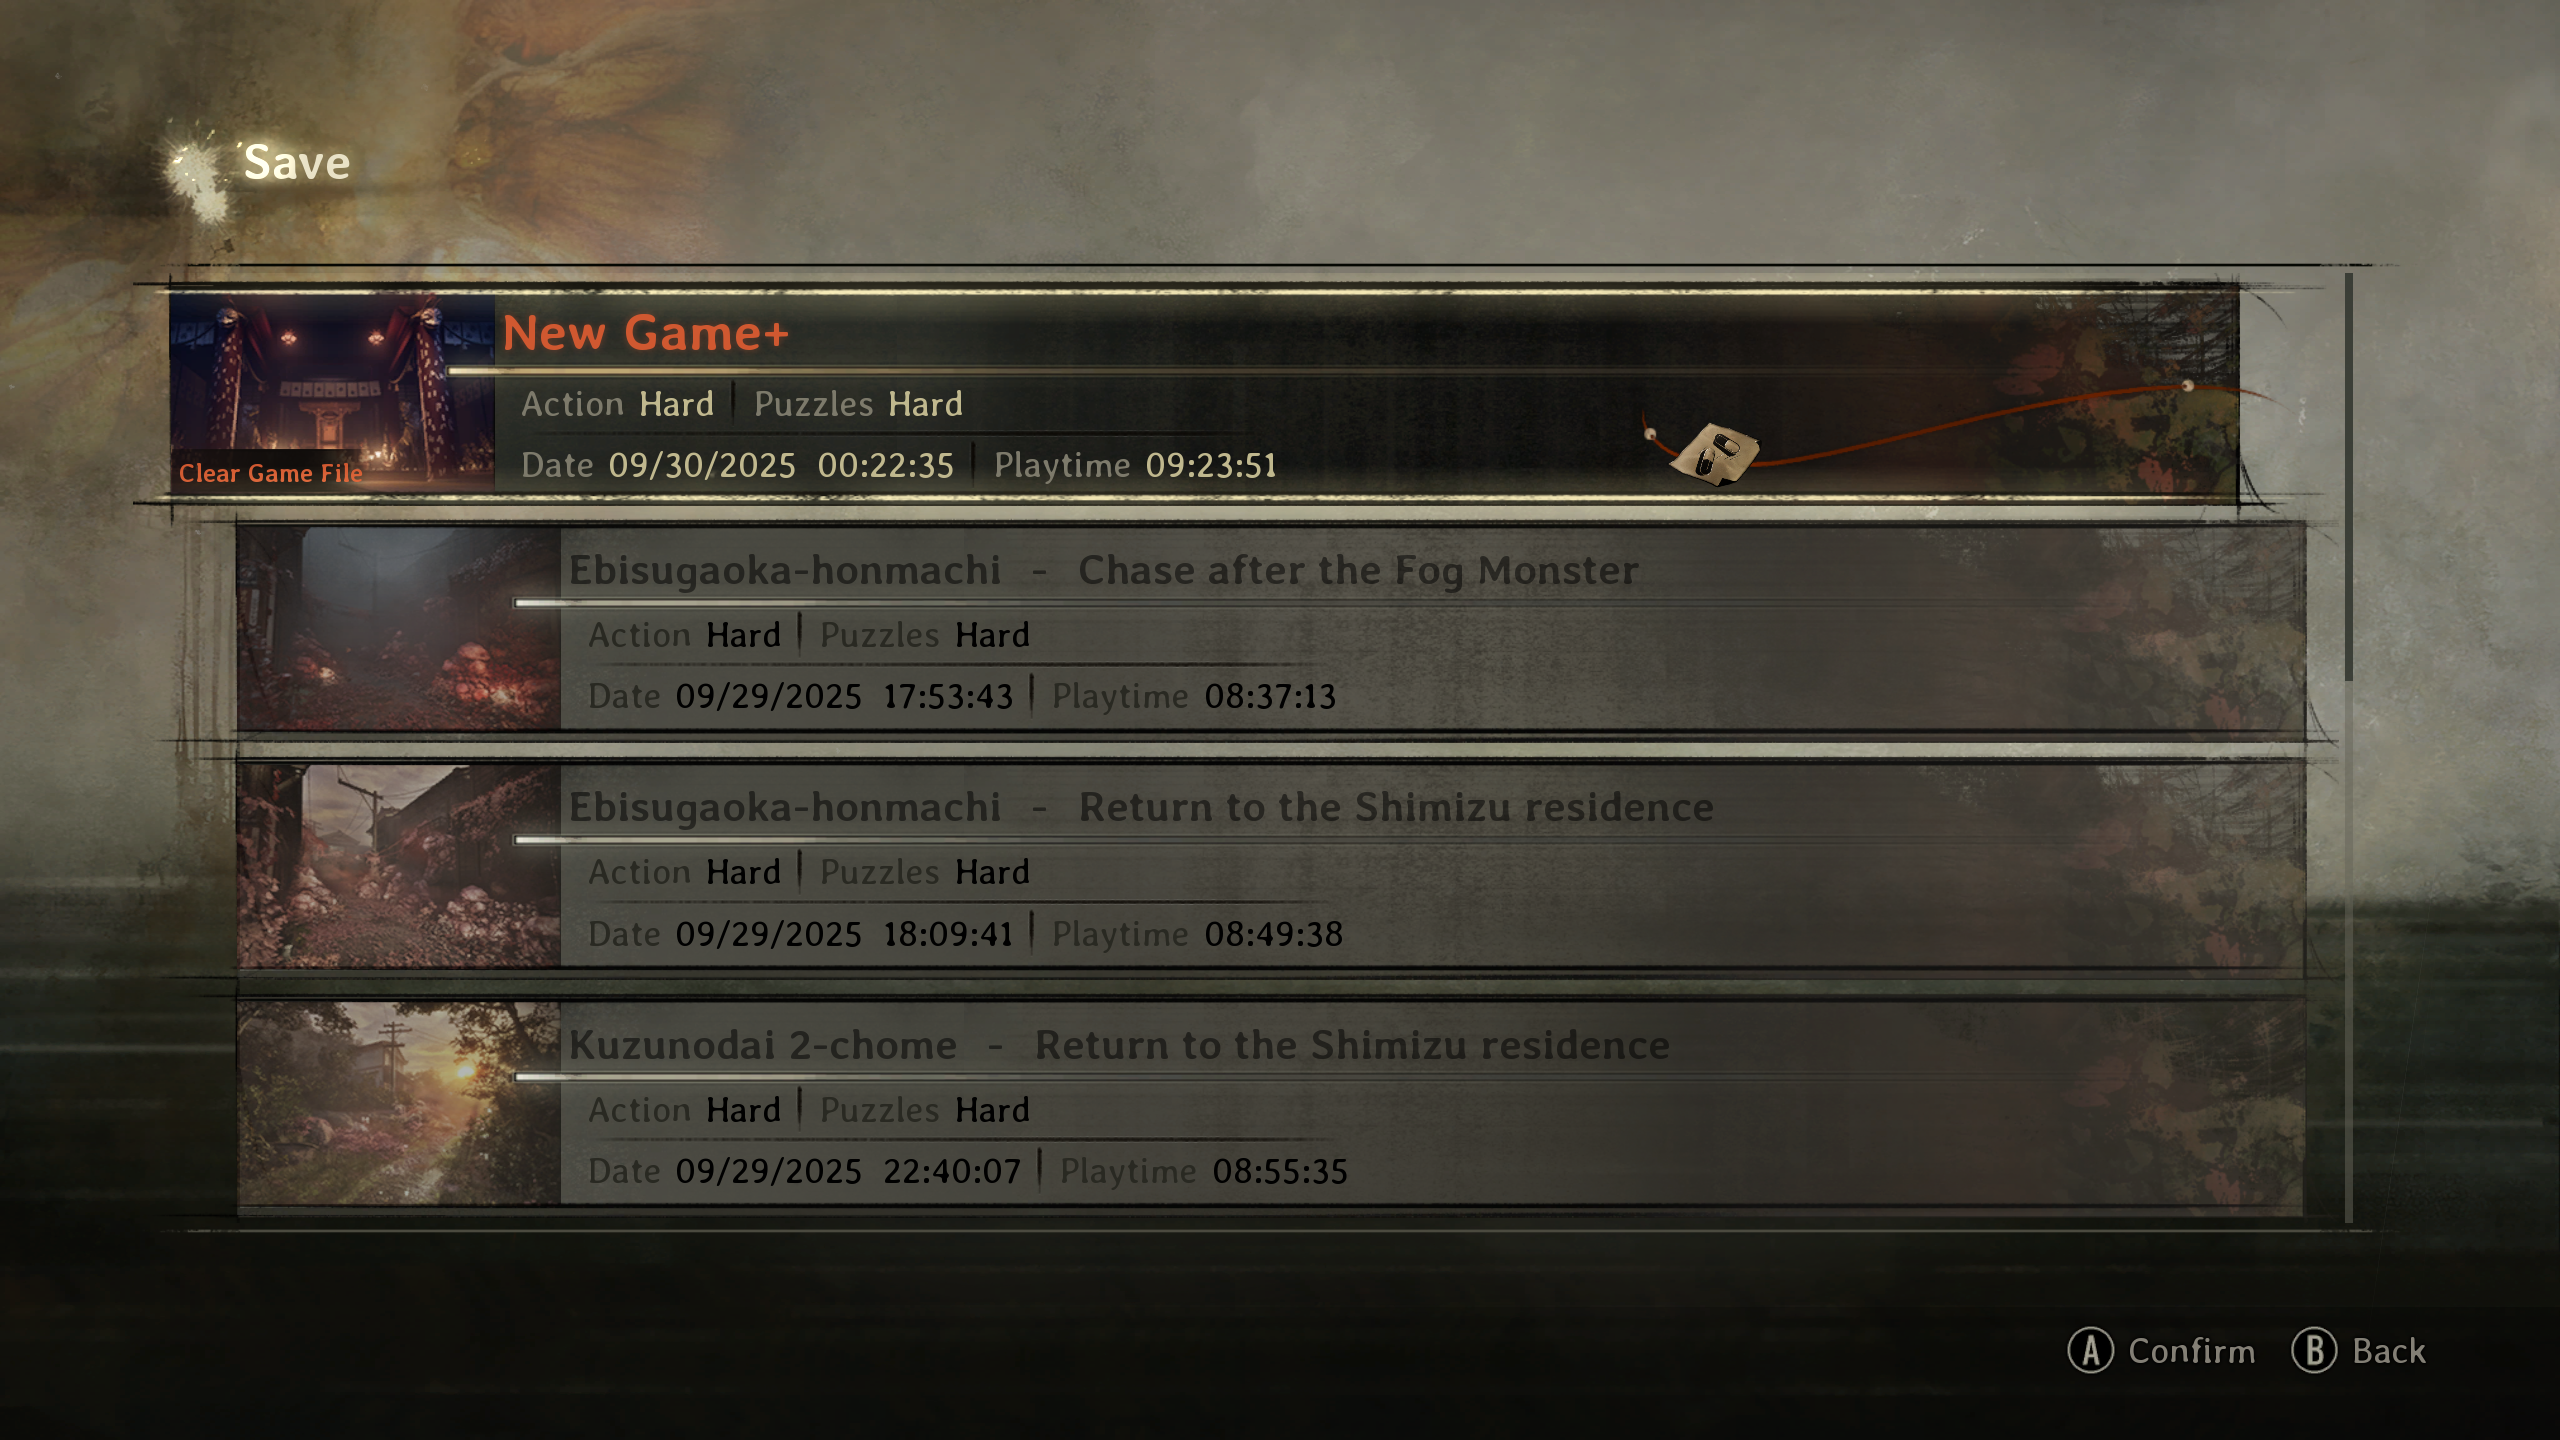
Task: Click the sparkle icon beside Save heading
Action: coord(198,177)
